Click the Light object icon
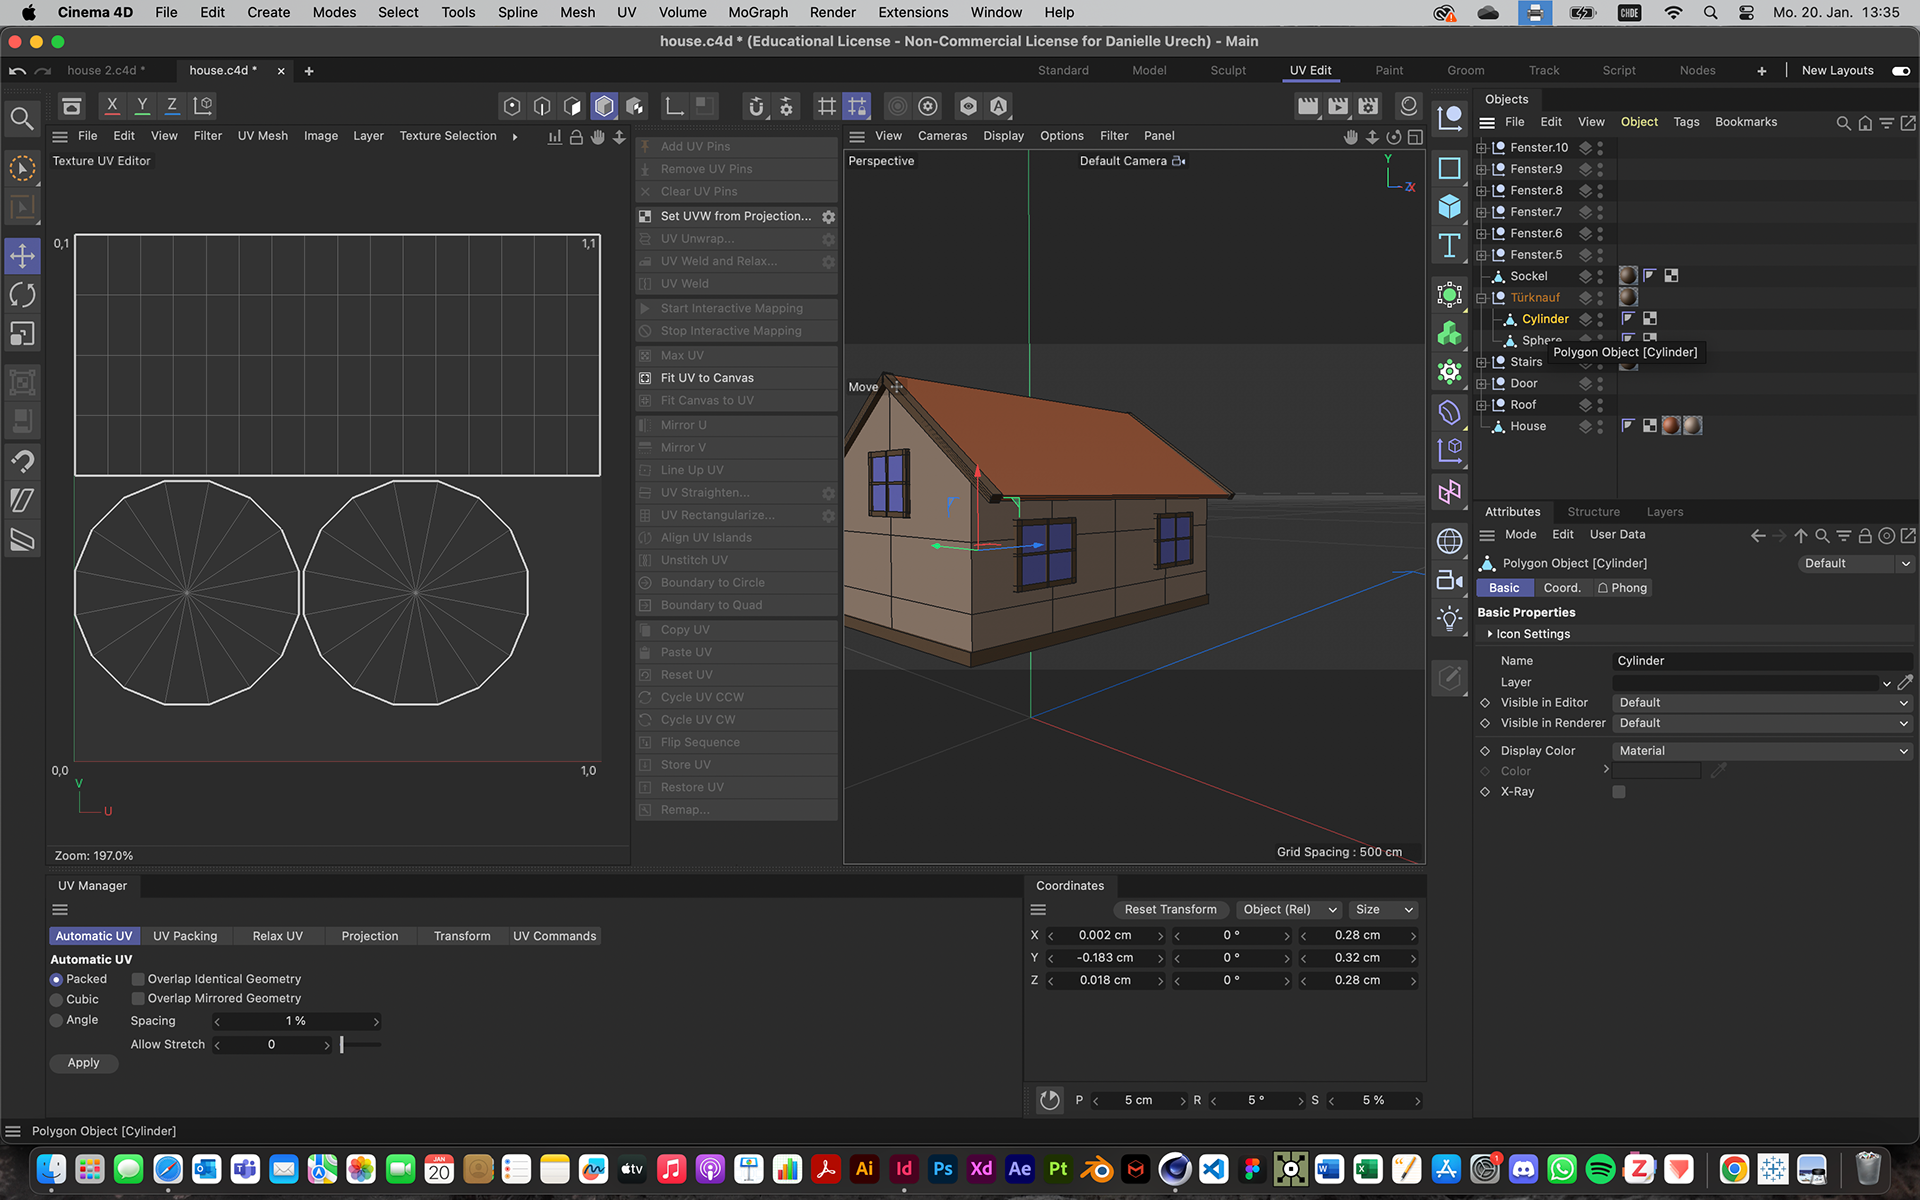Viewport: 1920px width, 1200px height. pos(1449,618)
